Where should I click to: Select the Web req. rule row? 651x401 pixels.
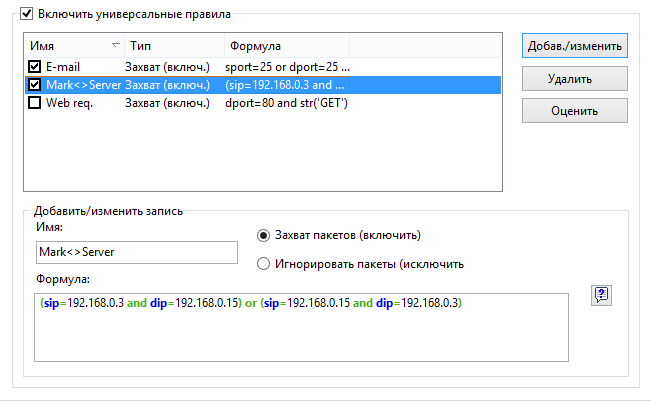[263, 103]
